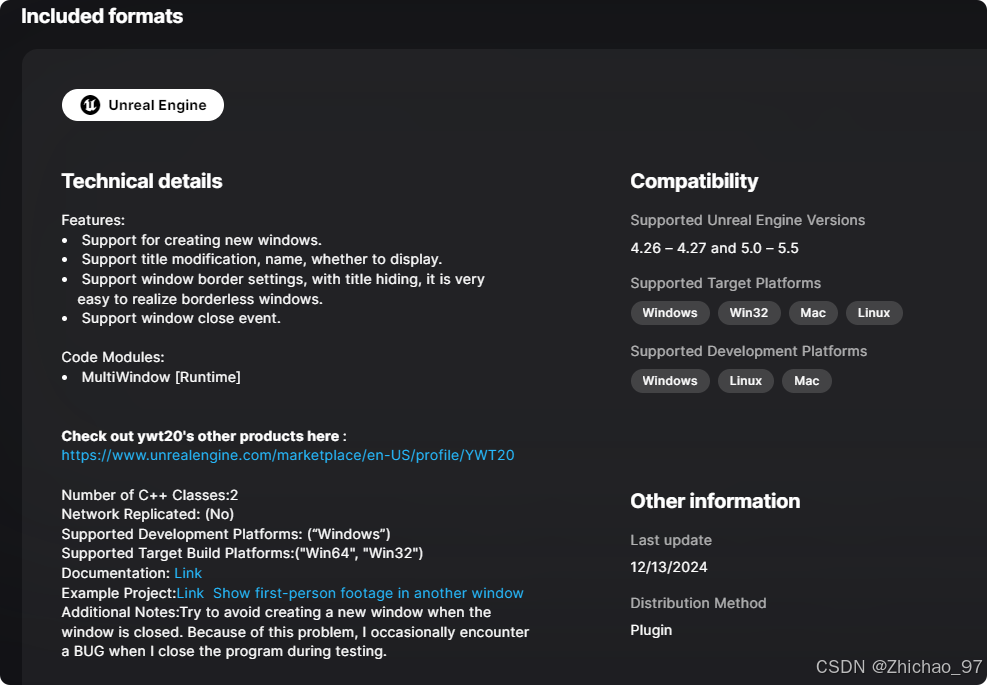Click the 'Additional Notes' paragraph
Viewport: 987px width, 685px height.
pos(295,631)
